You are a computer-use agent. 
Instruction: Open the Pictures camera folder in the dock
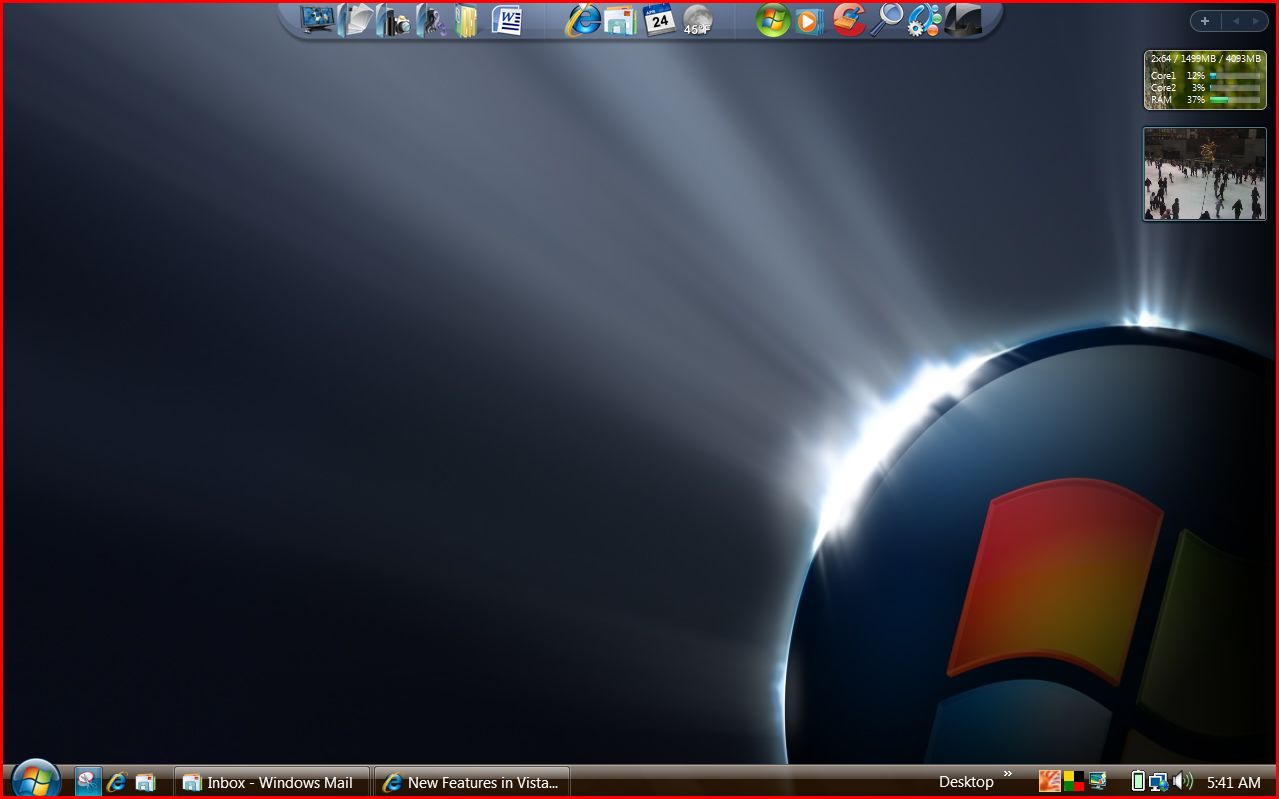pos(394,20)
